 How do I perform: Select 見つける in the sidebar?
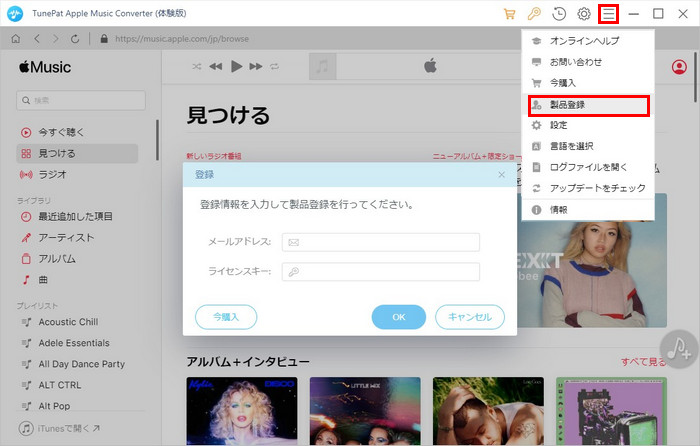pos(77,154)
